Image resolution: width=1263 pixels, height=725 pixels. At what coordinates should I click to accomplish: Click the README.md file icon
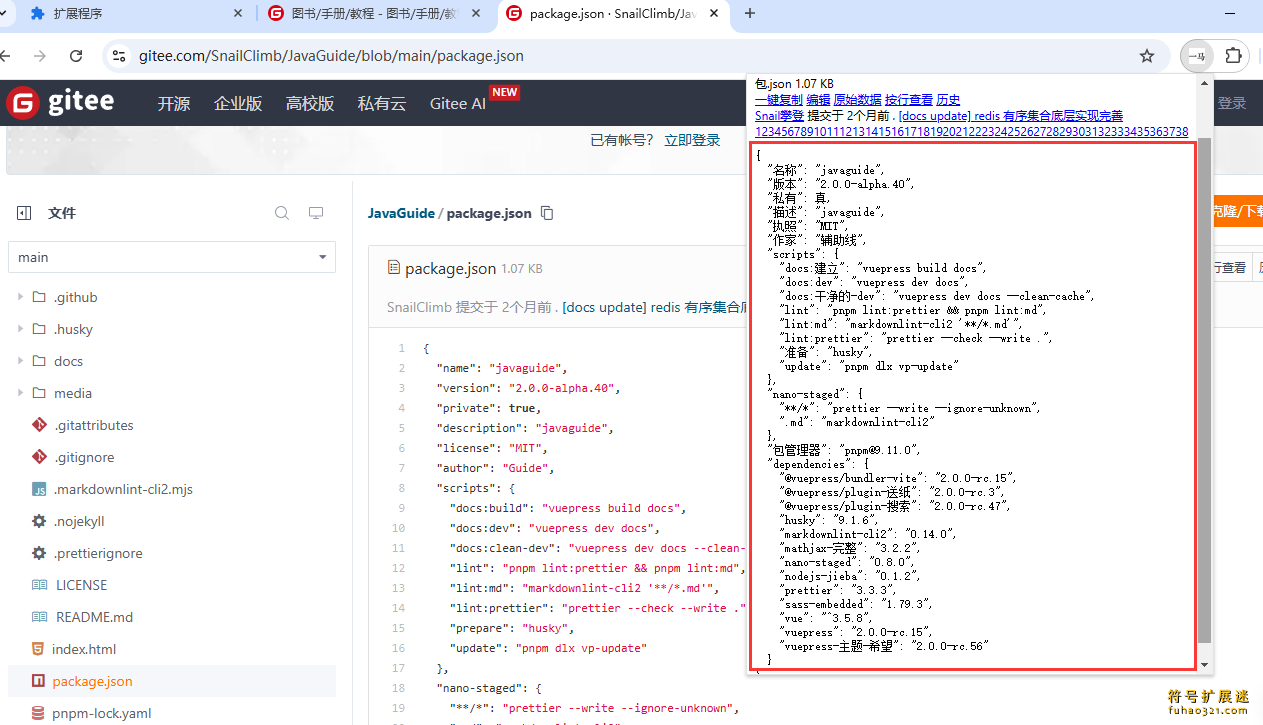(39, 617)
